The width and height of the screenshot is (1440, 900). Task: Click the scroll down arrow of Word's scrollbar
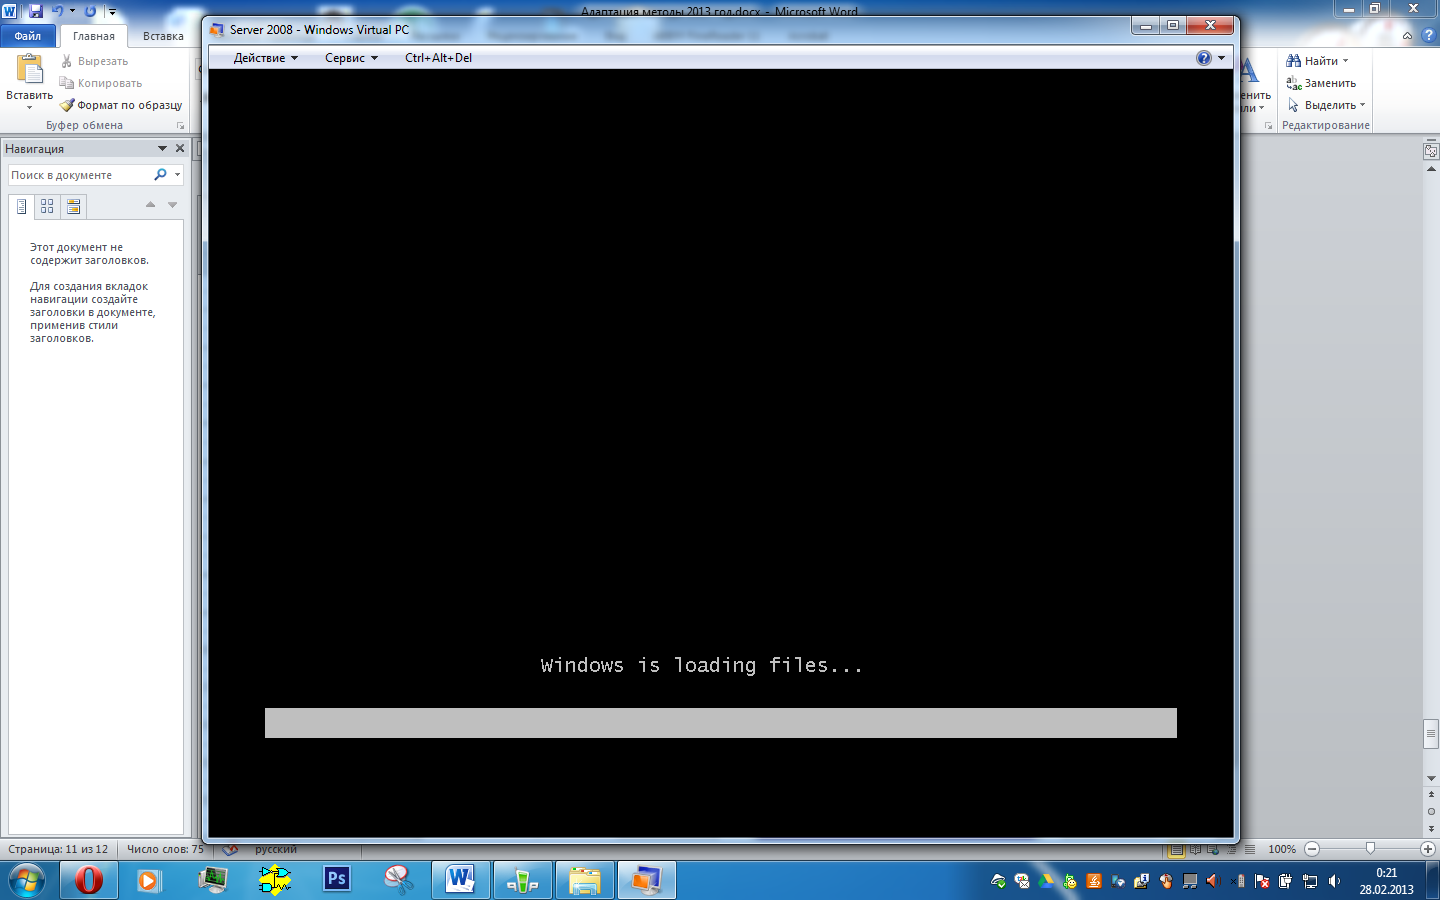pyautogui.click(x=1431, y=778)
